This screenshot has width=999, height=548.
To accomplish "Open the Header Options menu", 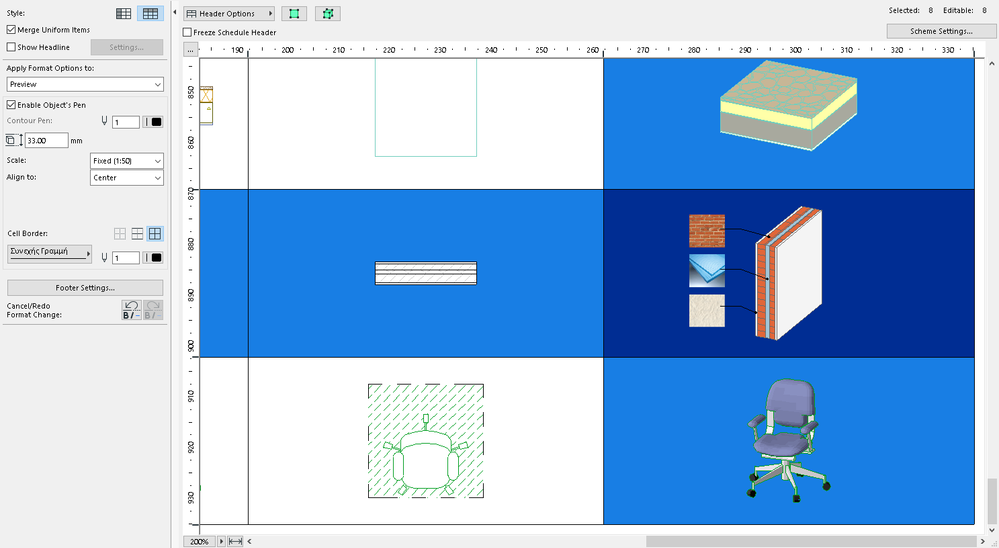I will [x=229, y=14].
